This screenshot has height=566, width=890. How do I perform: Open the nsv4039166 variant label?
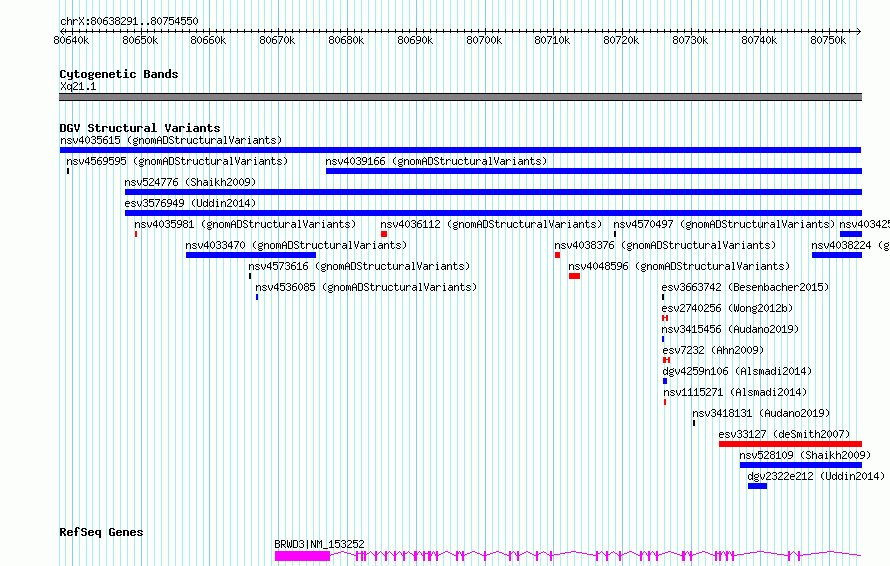(436, 161)
